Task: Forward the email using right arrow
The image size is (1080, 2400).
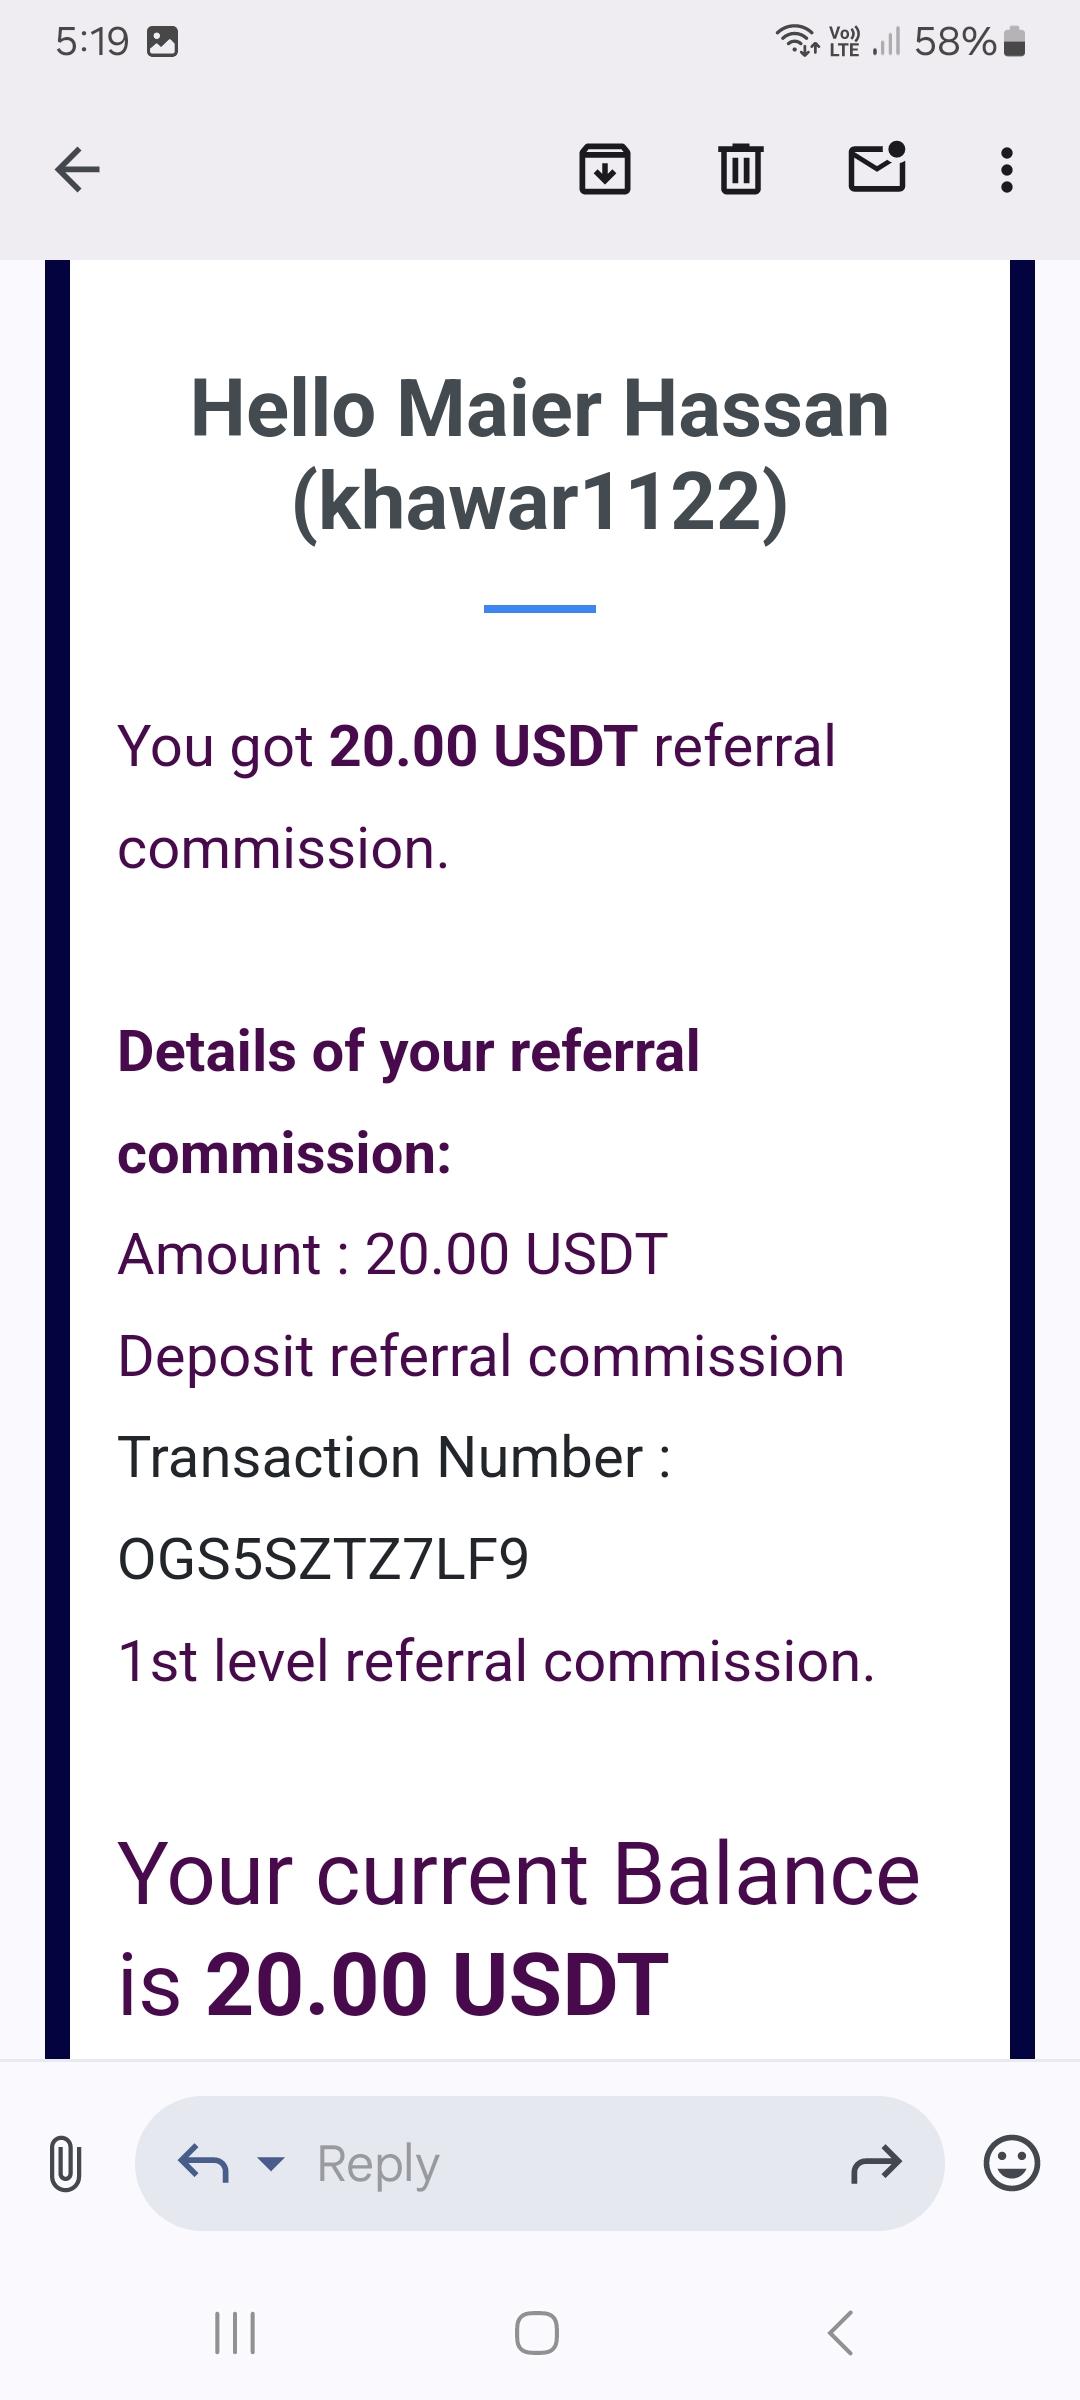Action: [x=876, y=2165]
